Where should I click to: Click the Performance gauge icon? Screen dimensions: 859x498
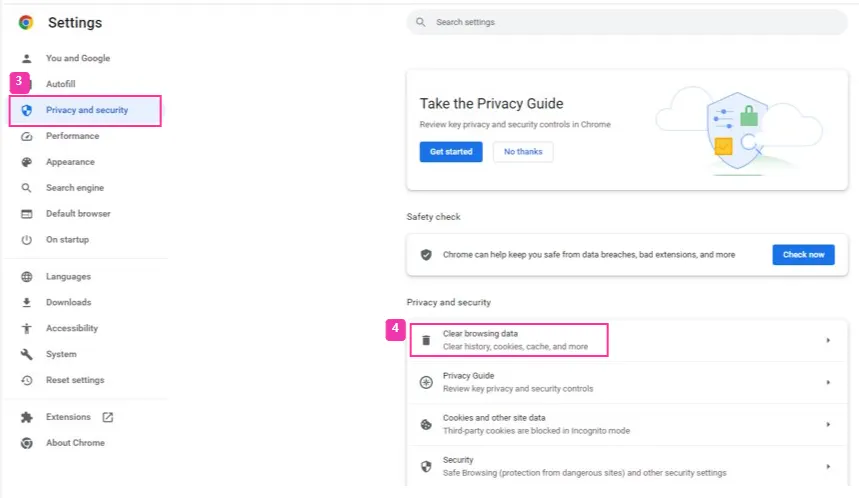coord(27,136)
